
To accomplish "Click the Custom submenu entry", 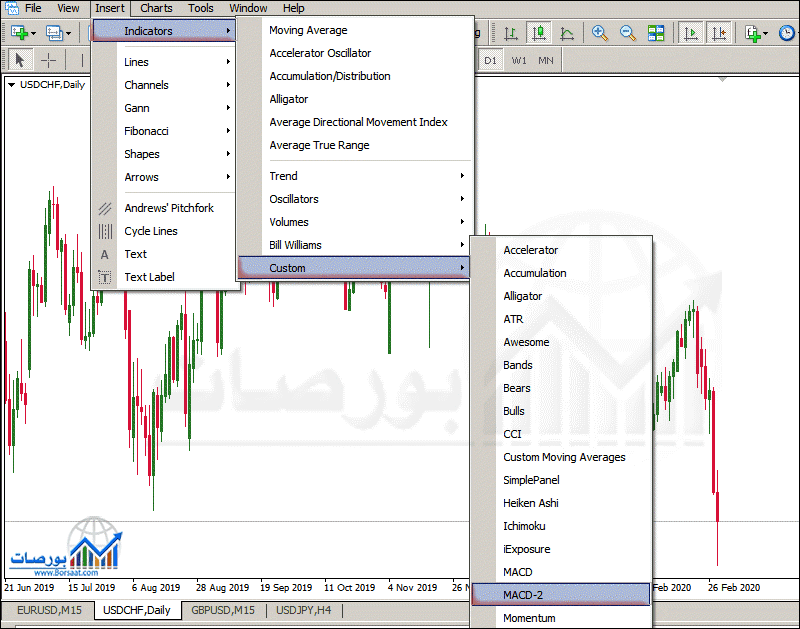I will 354,268.
